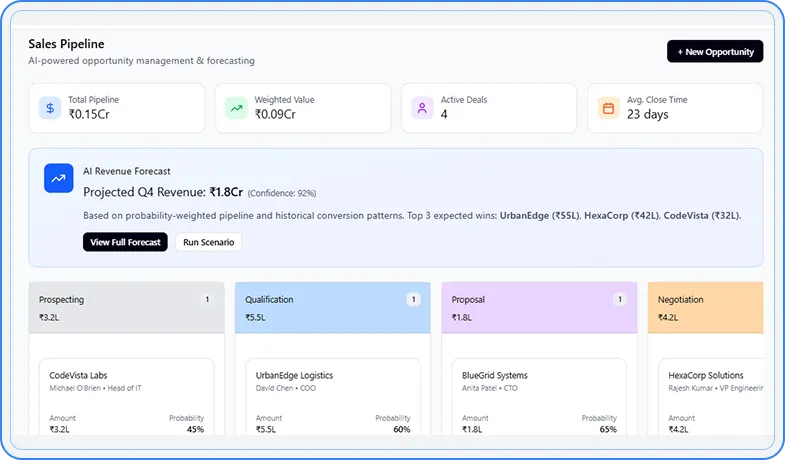Click the blue AI Revenue Forecast icon
The image size is (785, 460).
click(x=59, y=179)
